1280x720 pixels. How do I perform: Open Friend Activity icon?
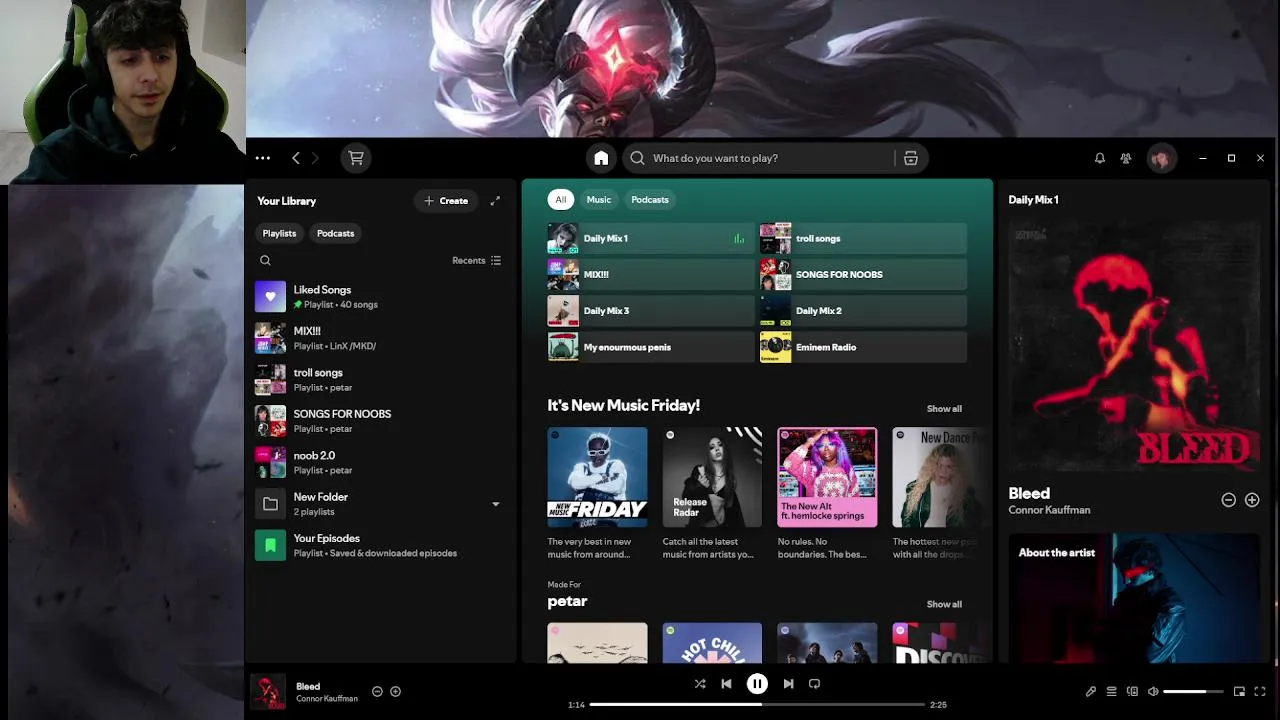[x=1126, y=158]
